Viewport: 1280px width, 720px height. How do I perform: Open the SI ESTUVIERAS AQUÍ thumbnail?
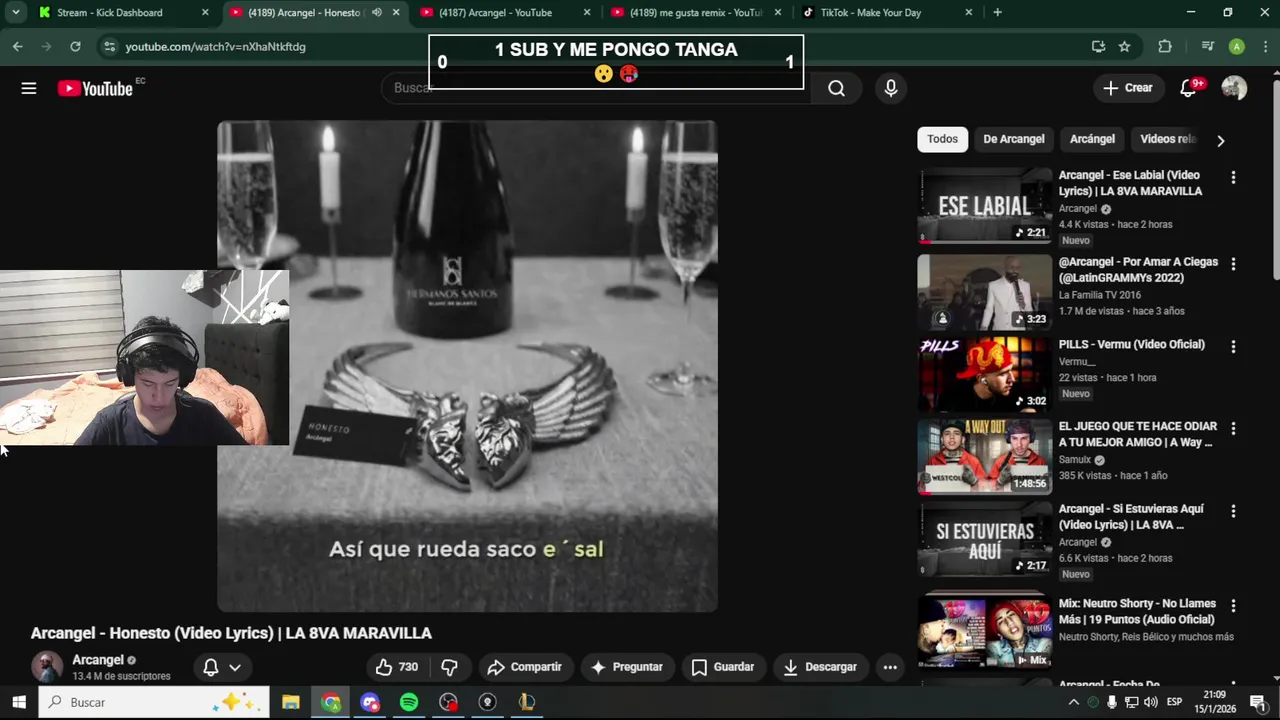[x=985, y=540]
